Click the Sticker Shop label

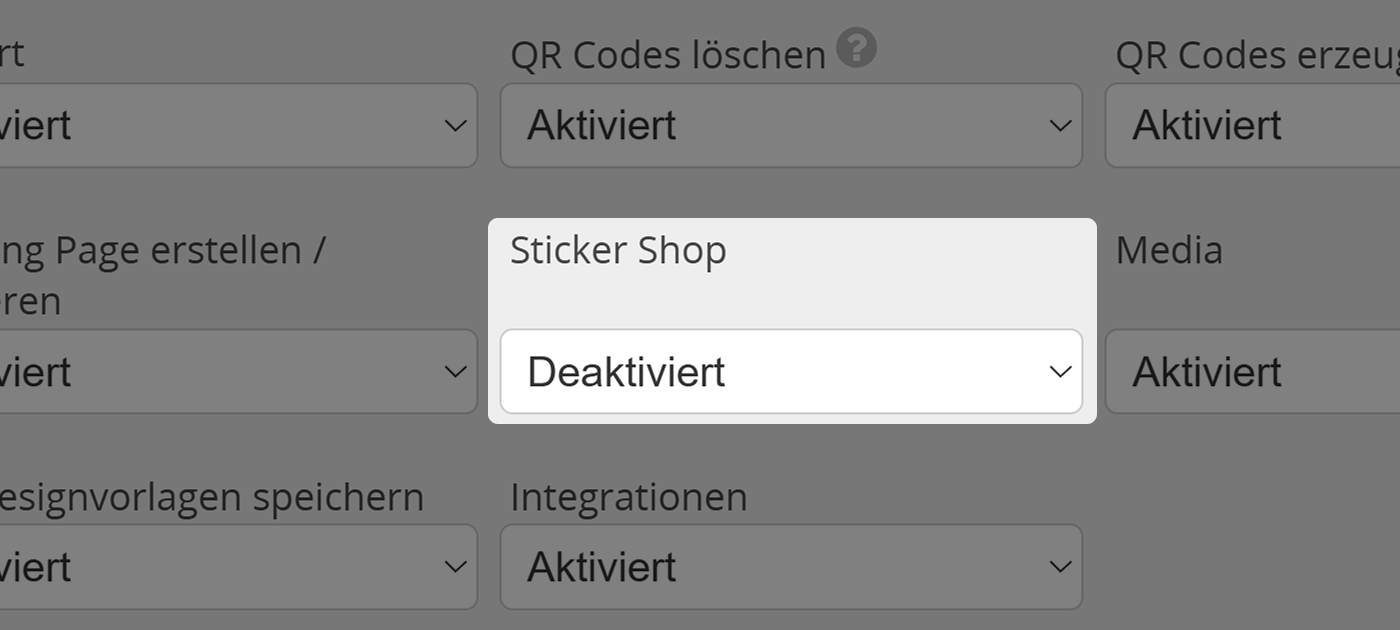click(618, 250)
